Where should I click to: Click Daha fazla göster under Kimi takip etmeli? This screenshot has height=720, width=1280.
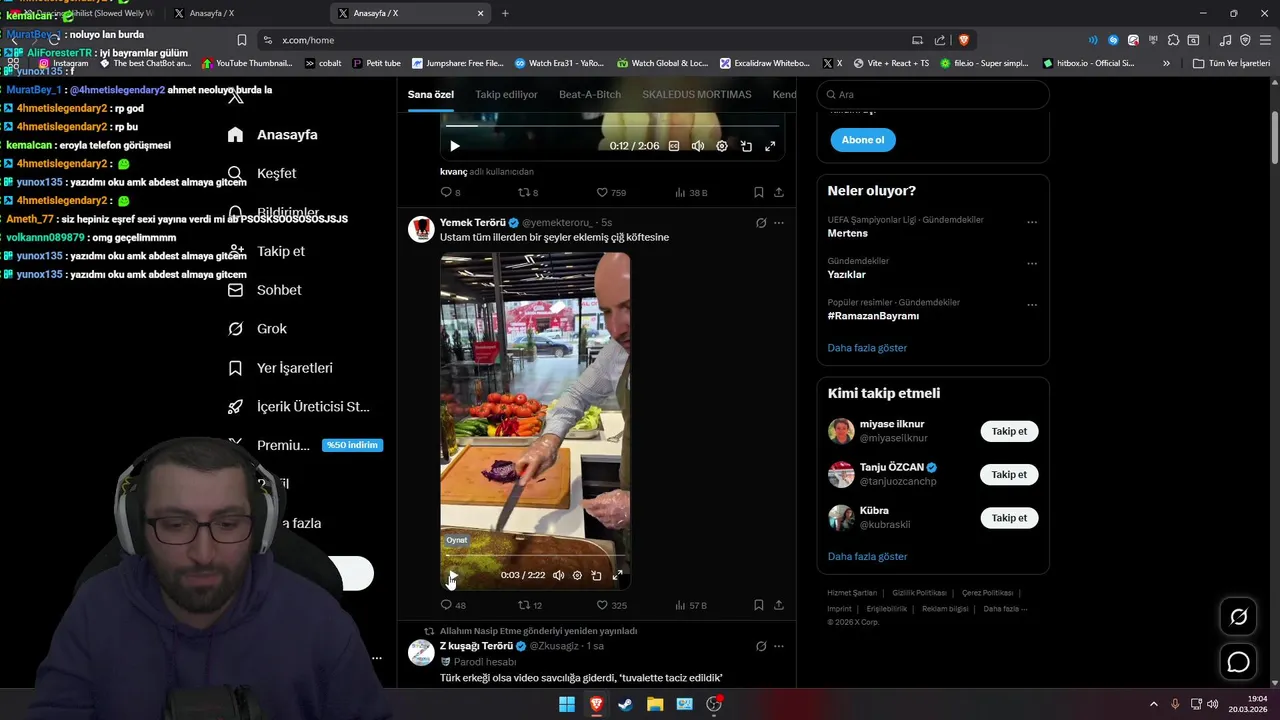(867, 556)
